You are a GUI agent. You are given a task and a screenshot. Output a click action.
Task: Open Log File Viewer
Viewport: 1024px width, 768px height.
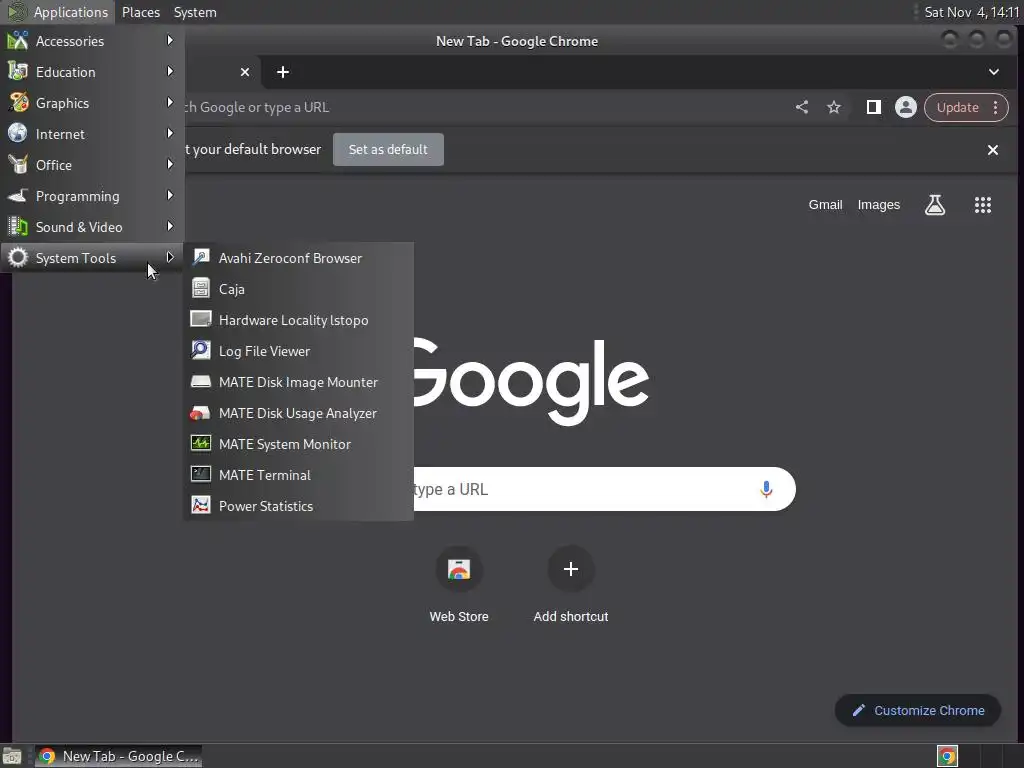(x=298, y=351)
